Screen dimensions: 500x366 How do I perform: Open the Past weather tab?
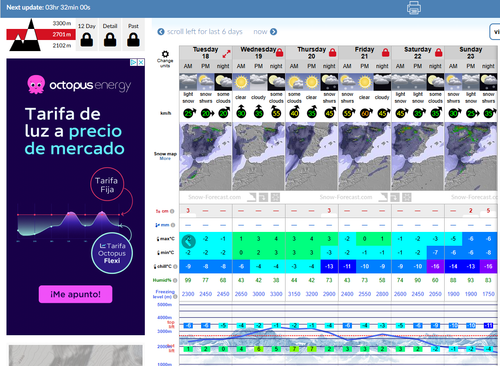click(x=133, y=35)
